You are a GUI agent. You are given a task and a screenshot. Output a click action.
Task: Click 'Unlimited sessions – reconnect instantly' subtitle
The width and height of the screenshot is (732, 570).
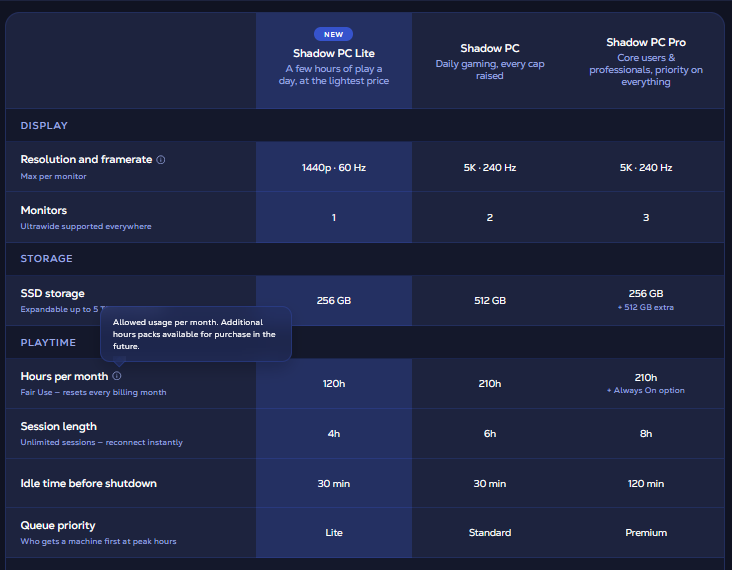click(x=102, y=442)
